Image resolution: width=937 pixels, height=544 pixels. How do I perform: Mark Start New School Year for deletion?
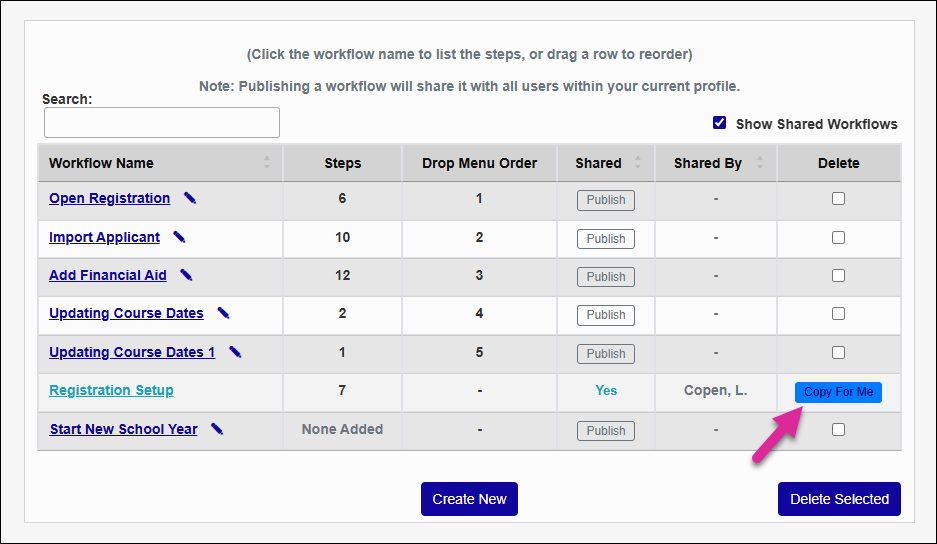838,429
